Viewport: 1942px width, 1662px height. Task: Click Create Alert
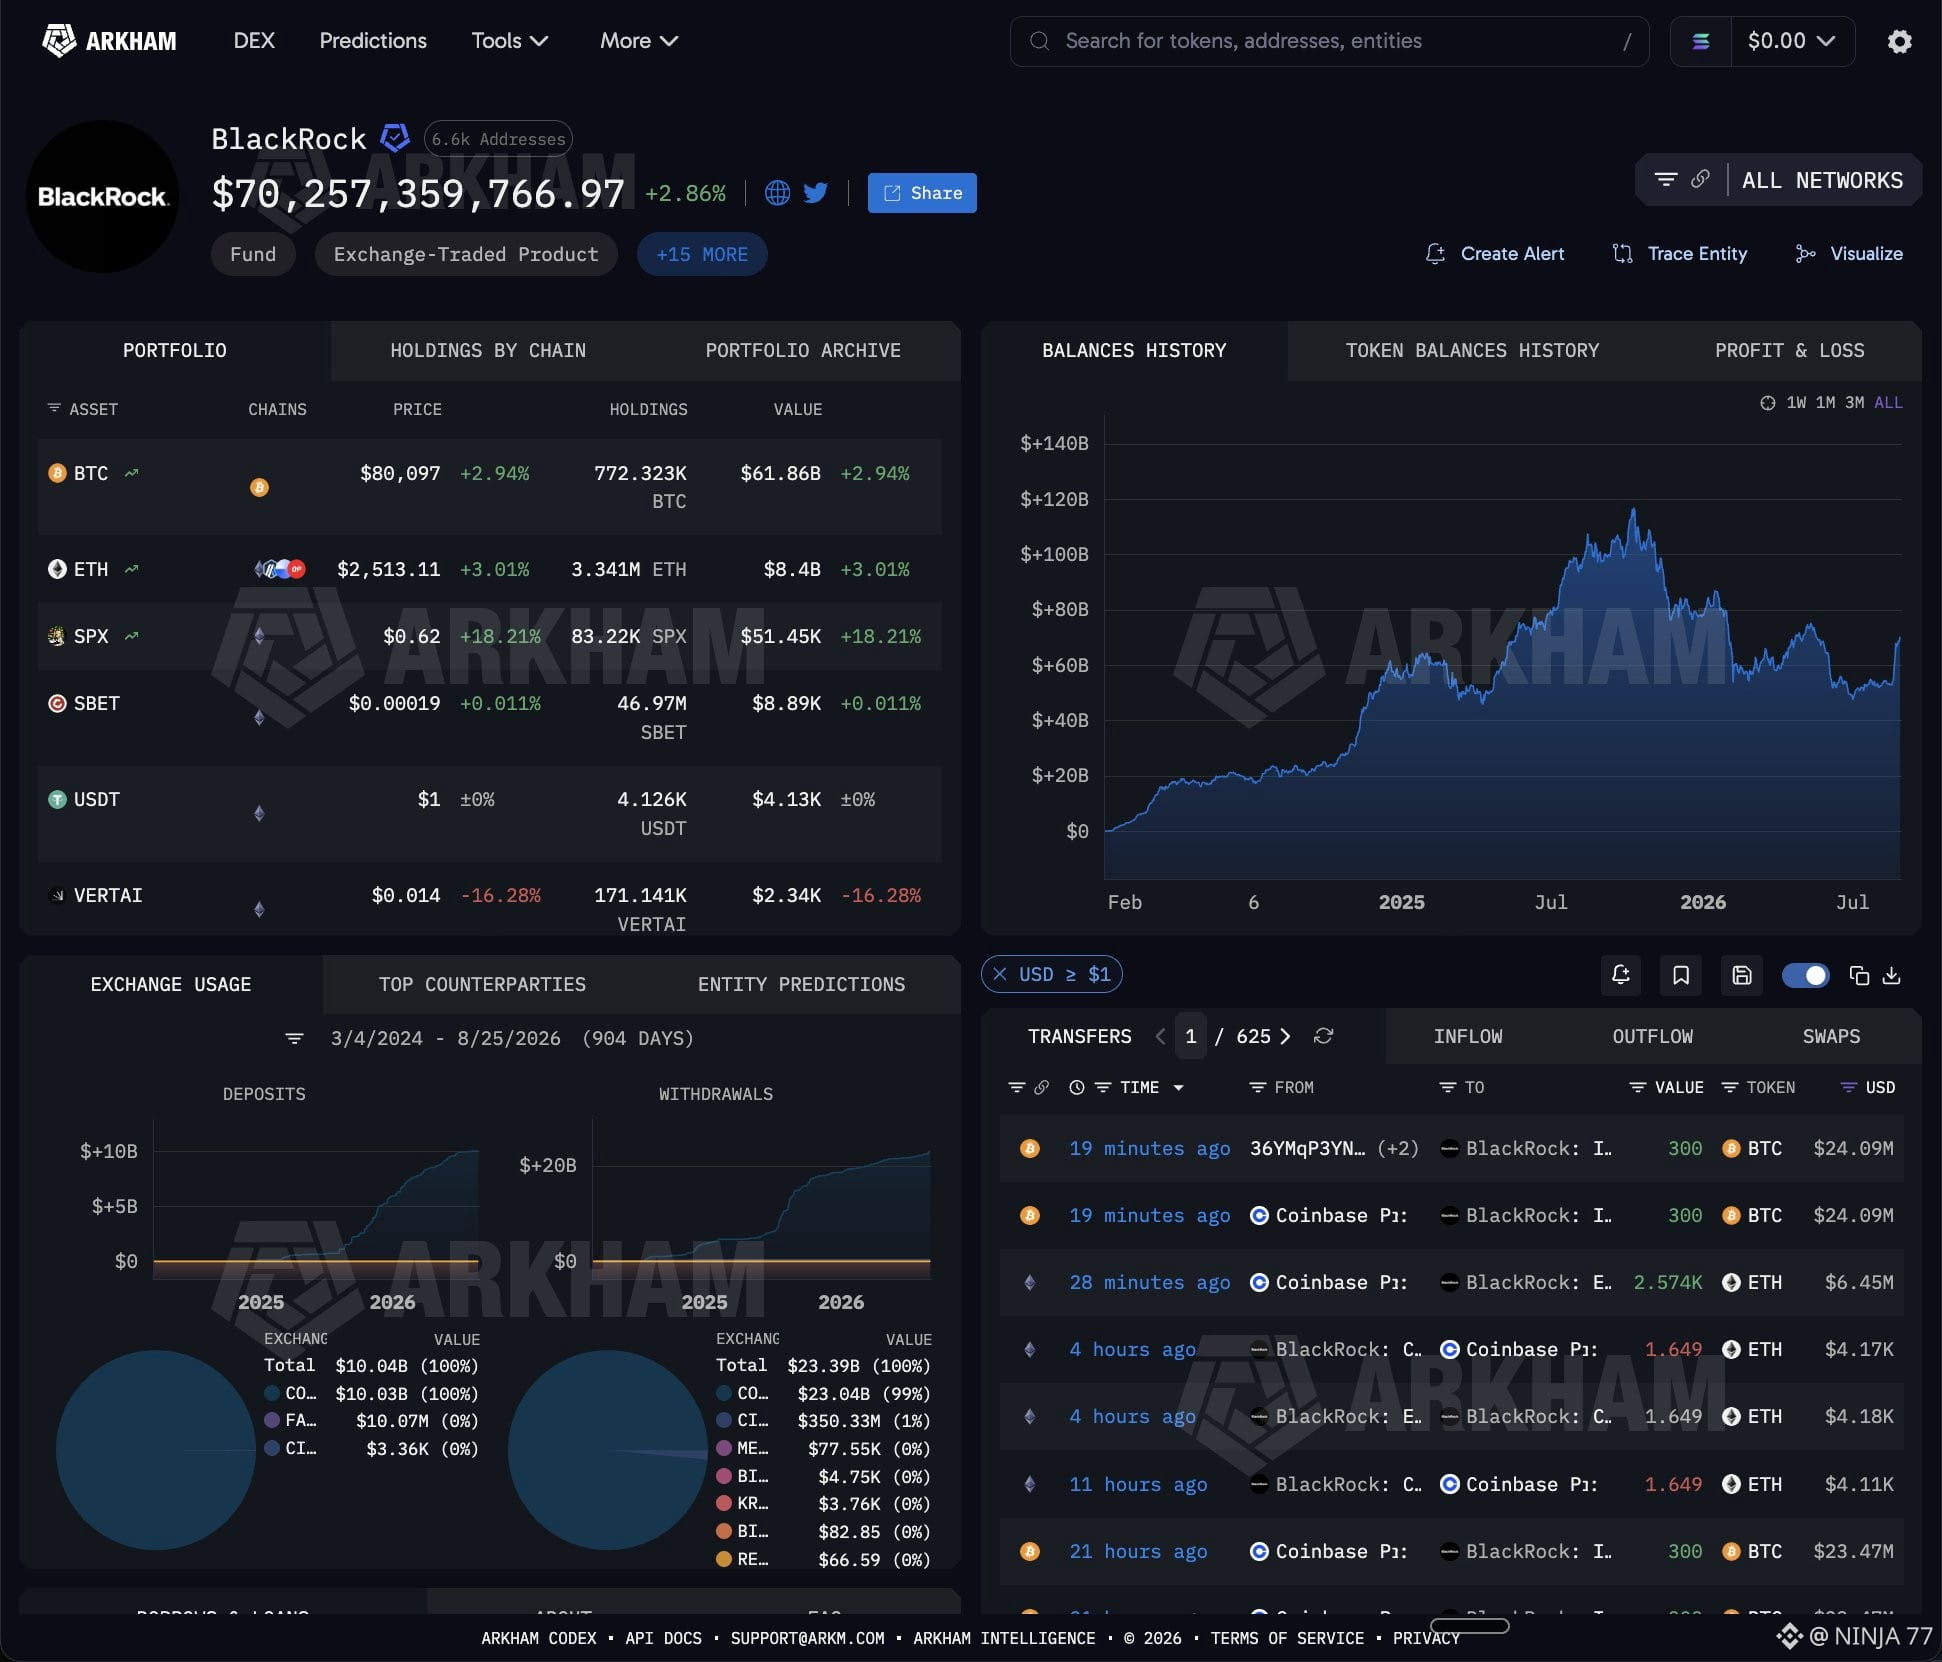(x=1495, y=254)
